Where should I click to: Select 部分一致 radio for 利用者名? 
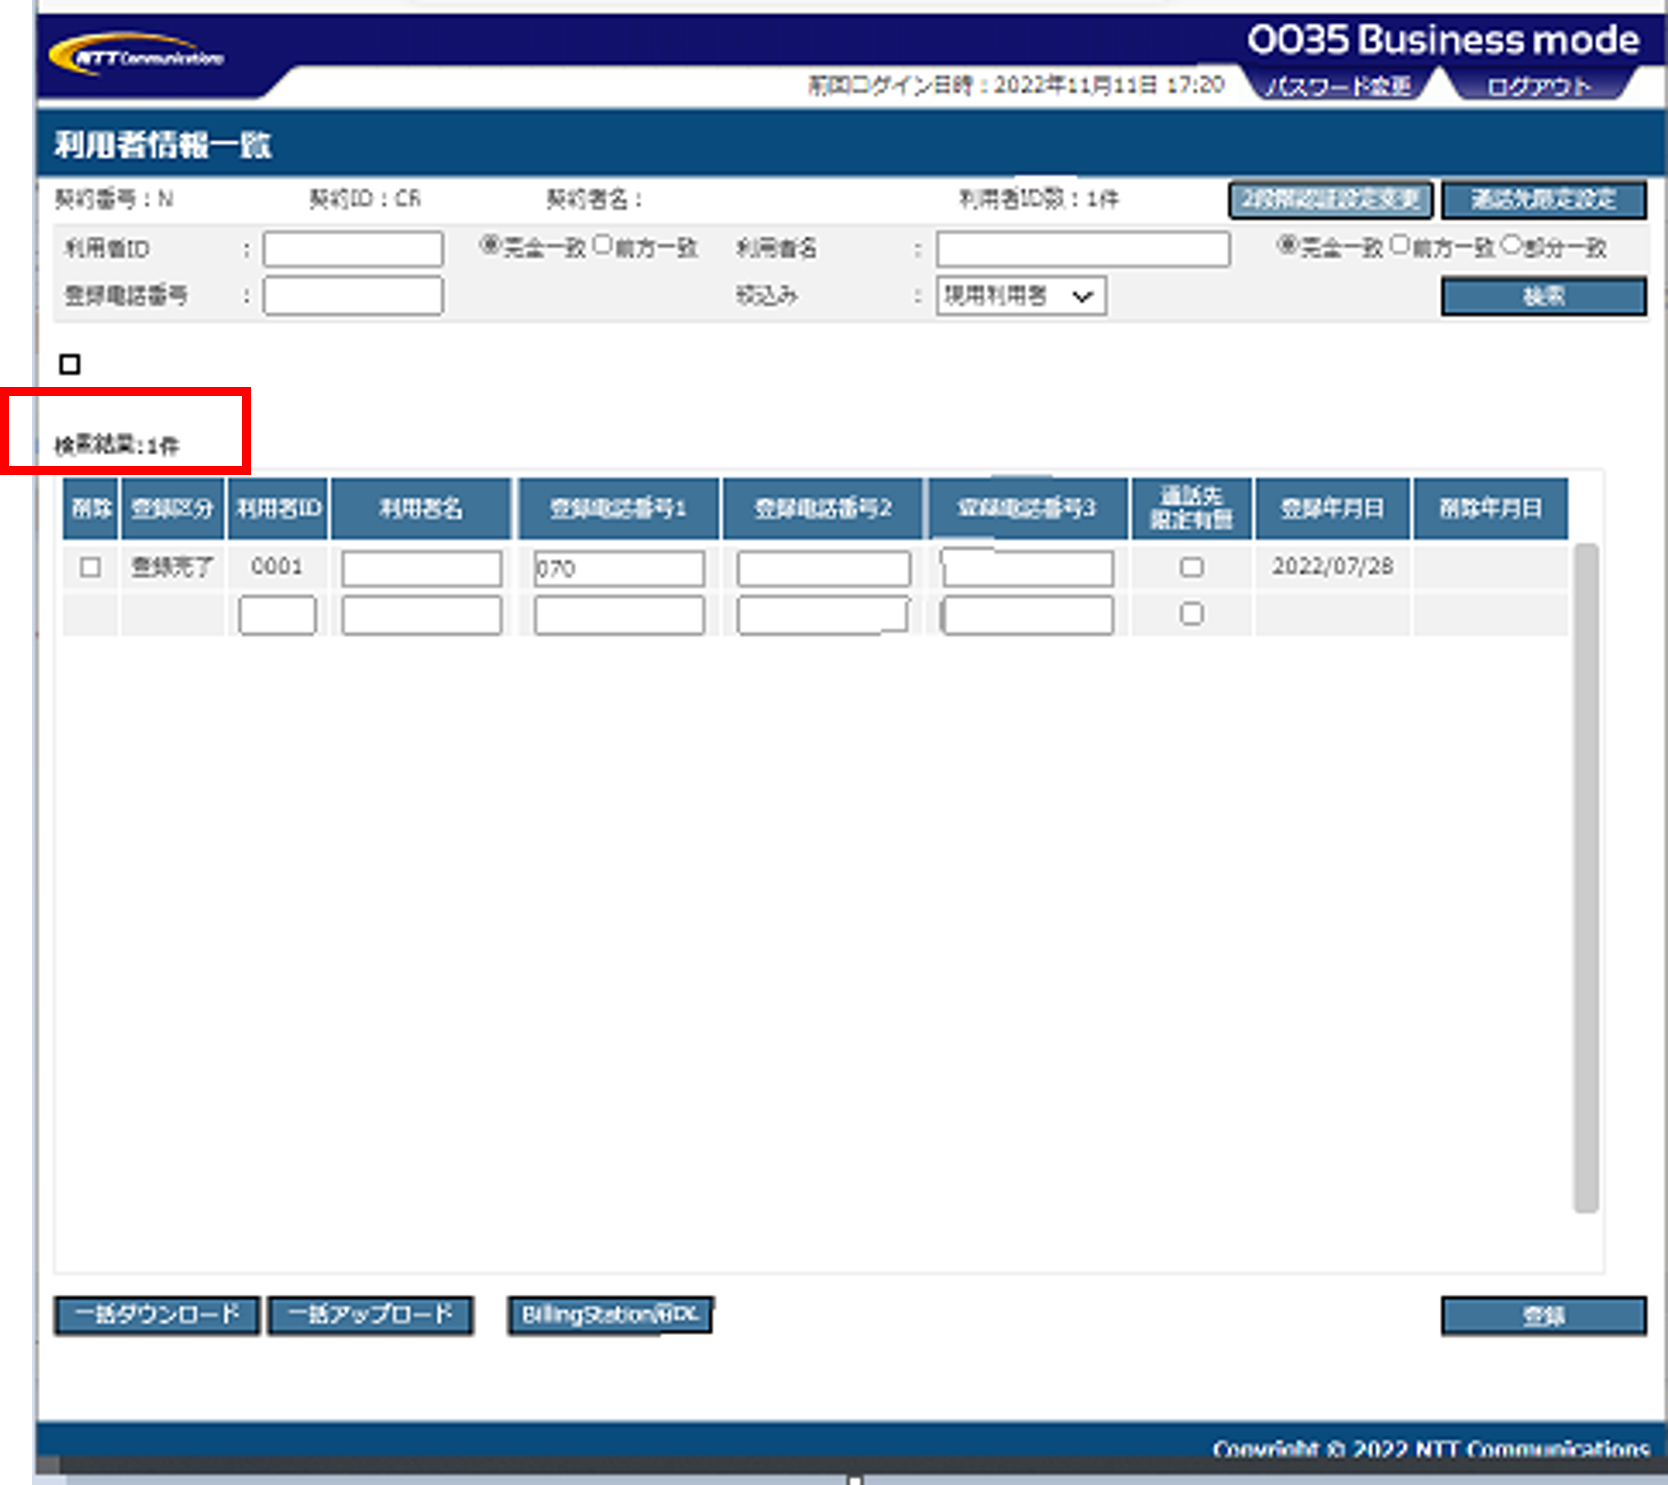coord(1511,245)
